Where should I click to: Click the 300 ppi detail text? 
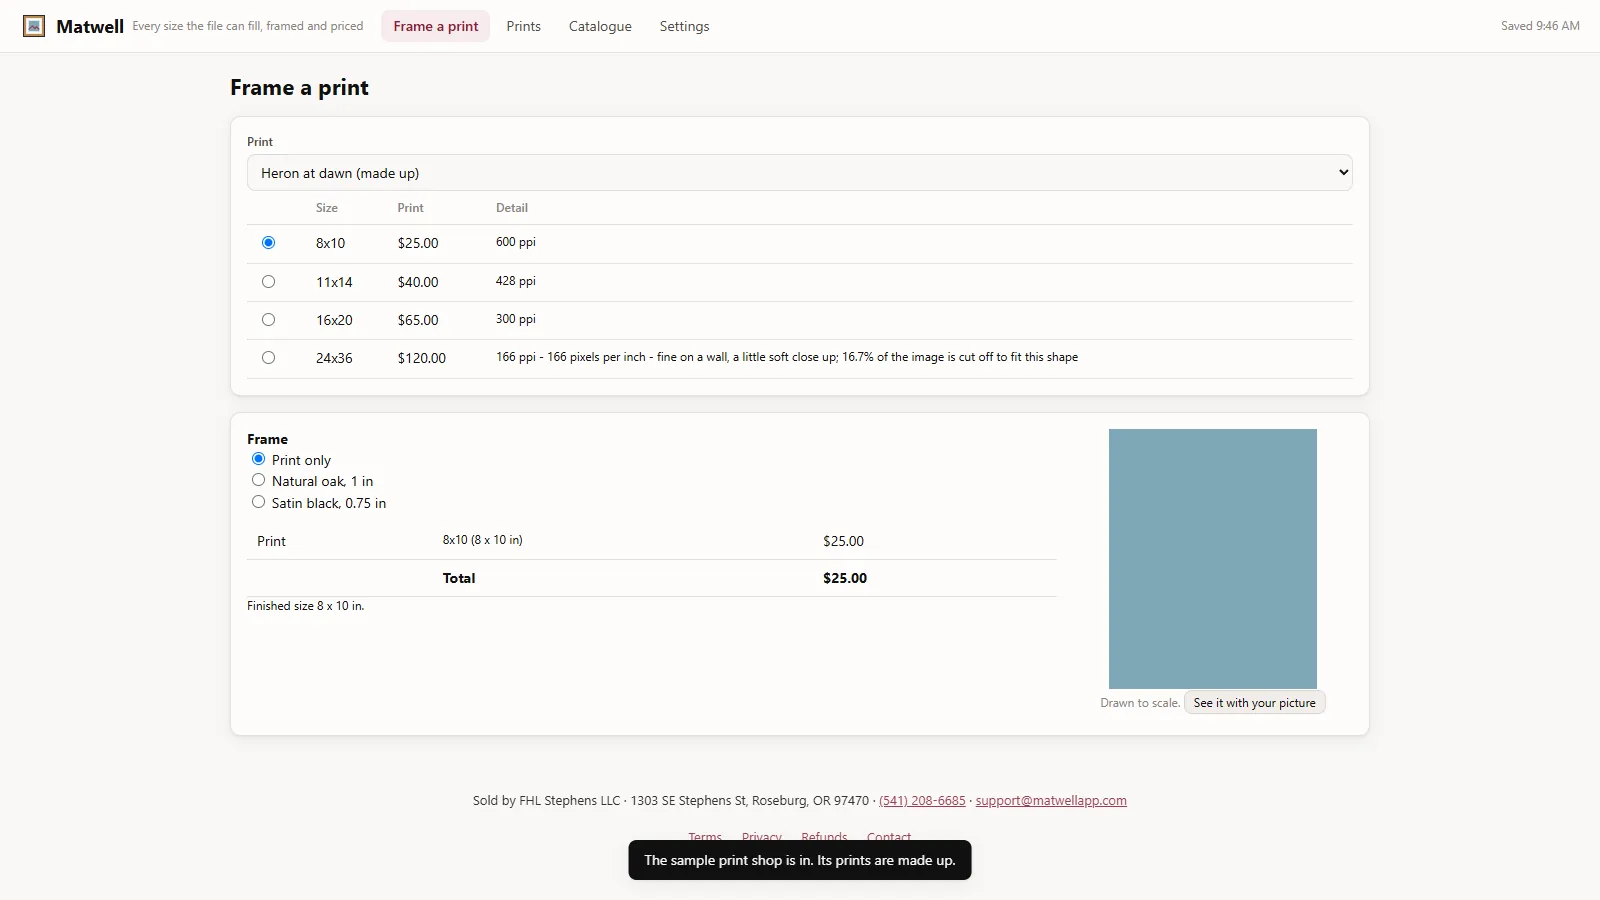[516, 319]
